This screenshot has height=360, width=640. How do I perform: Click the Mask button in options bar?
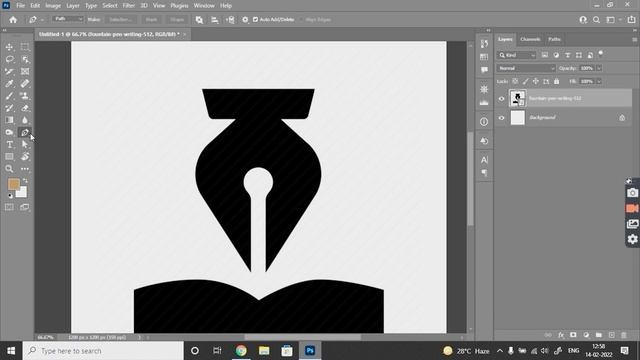151,20
